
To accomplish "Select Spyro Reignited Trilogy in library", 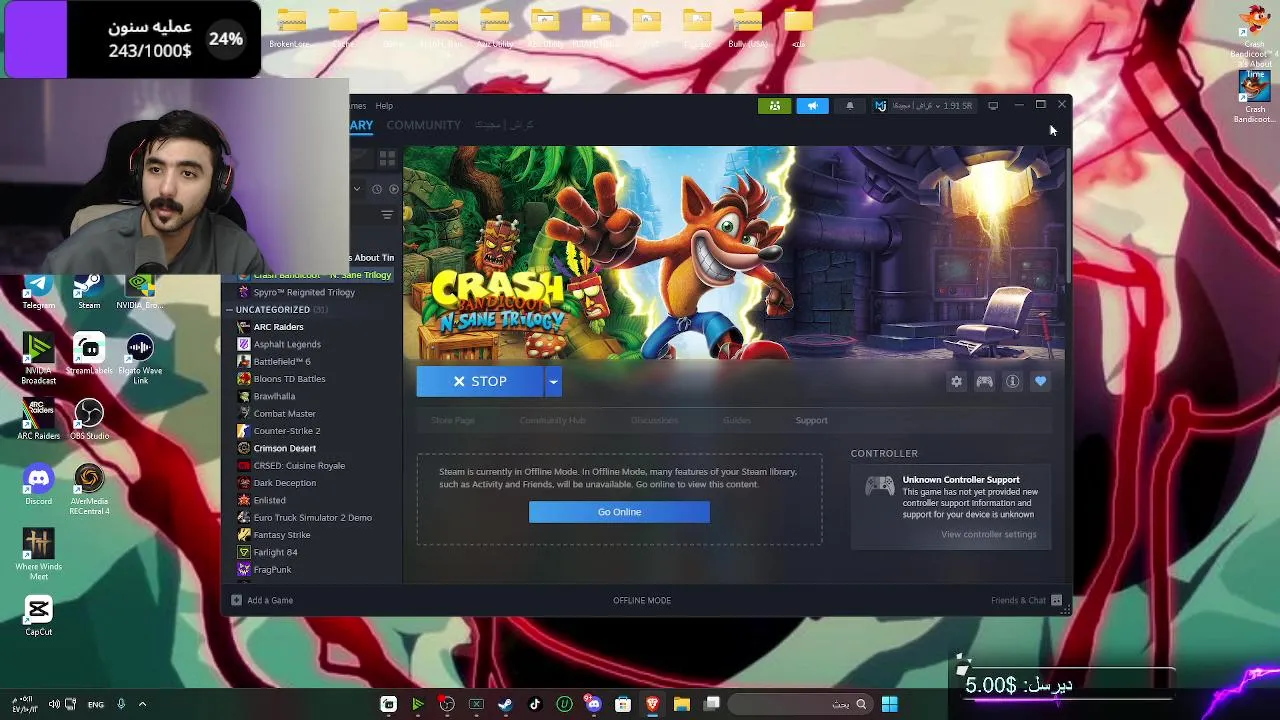I will pyautogui.click(x=304, y=292).
